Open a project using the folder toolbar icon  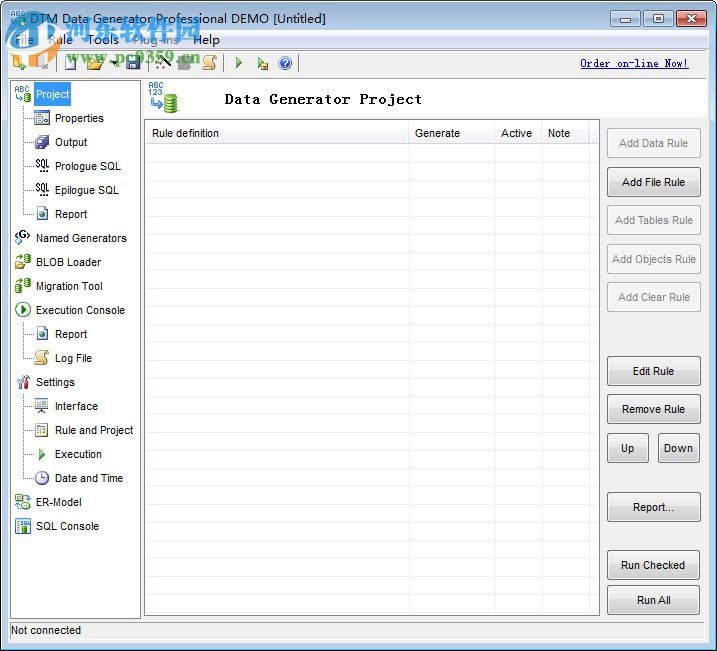95,63
